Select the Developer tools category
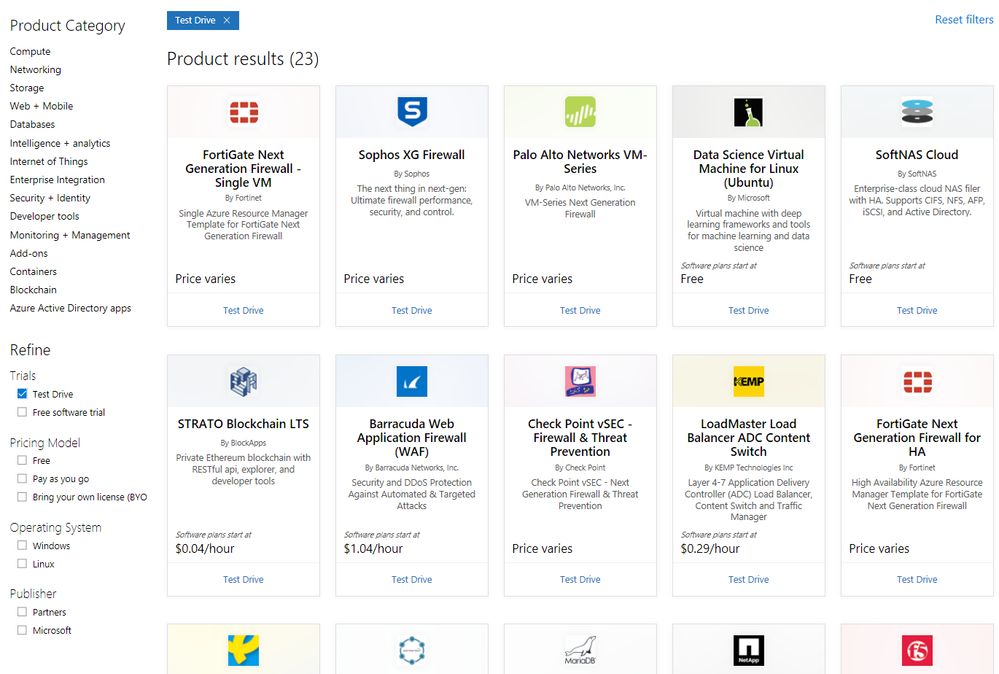Viewport: 999px width, 674px height. (x=45, y=216)
